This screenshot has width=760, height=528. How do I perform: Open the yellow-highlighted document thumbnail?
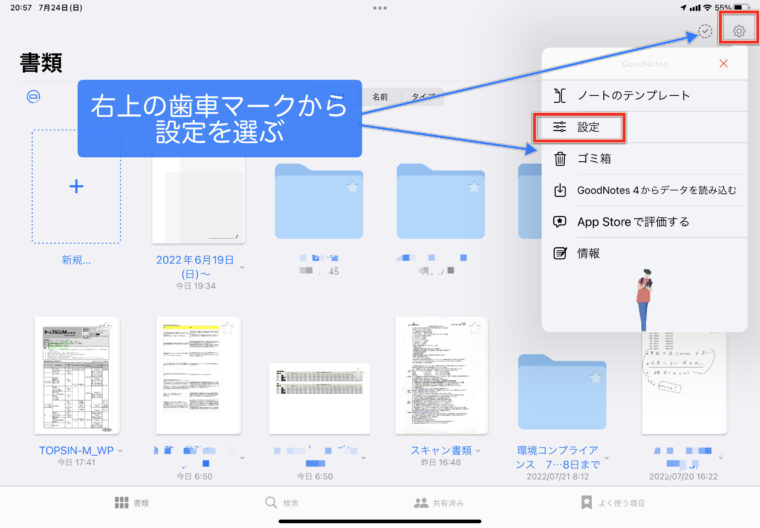(198, 375)
